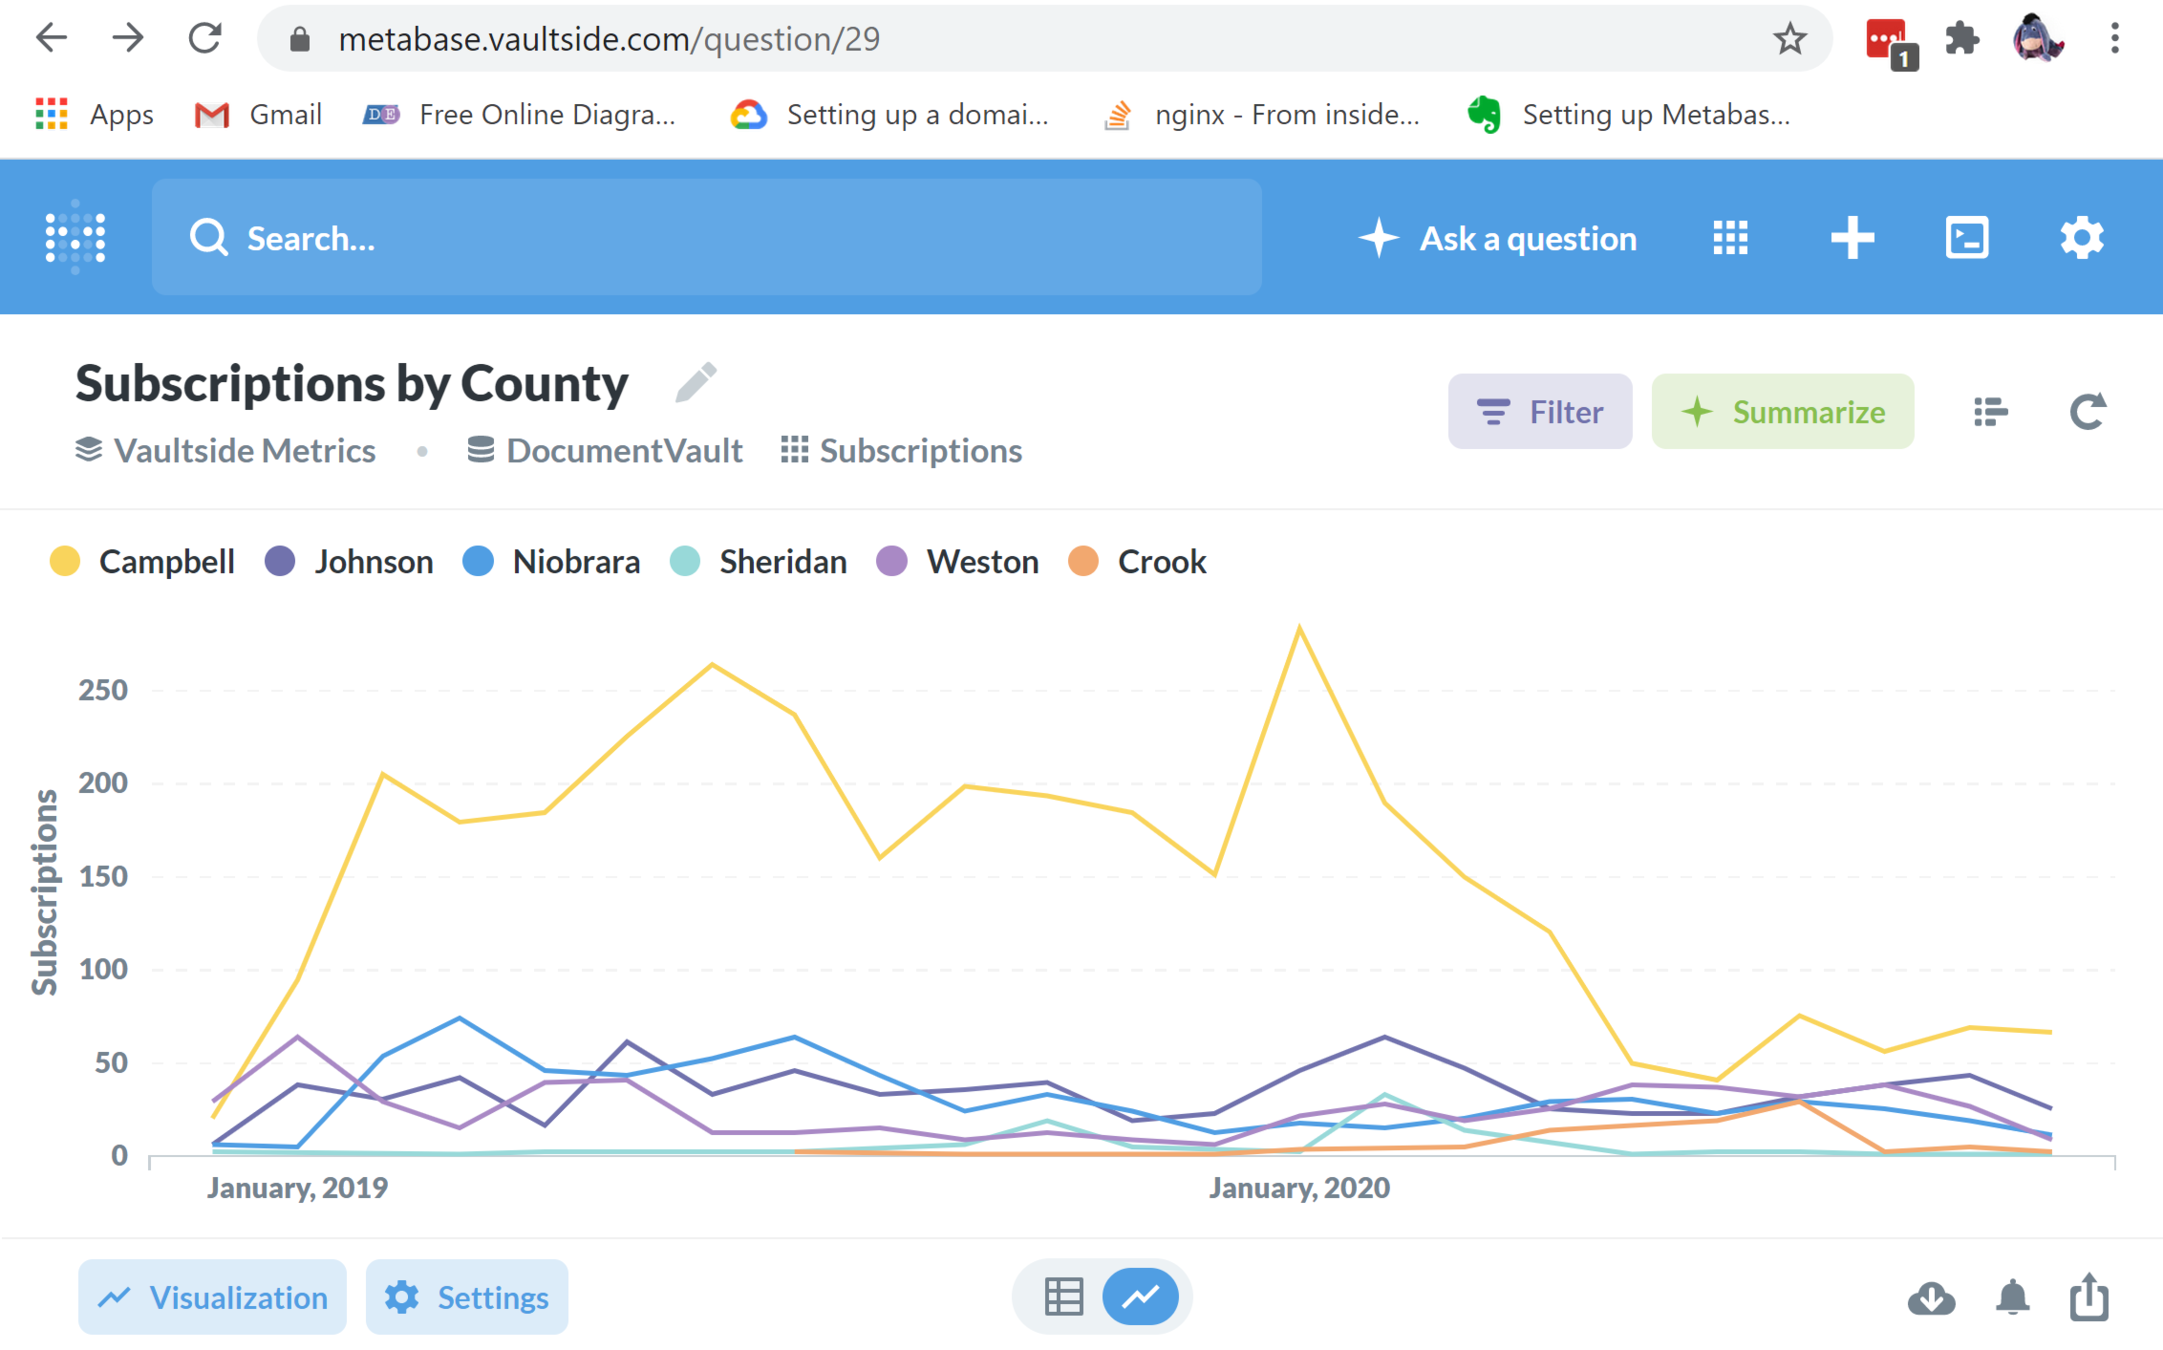Switch to table view toggle
2163x1350 pixels.
[1063, 1297]
